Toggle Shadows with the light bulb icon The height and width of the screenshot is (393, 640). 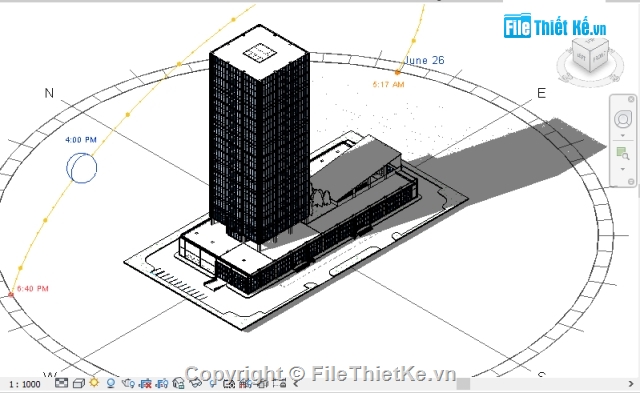[110, 383]
